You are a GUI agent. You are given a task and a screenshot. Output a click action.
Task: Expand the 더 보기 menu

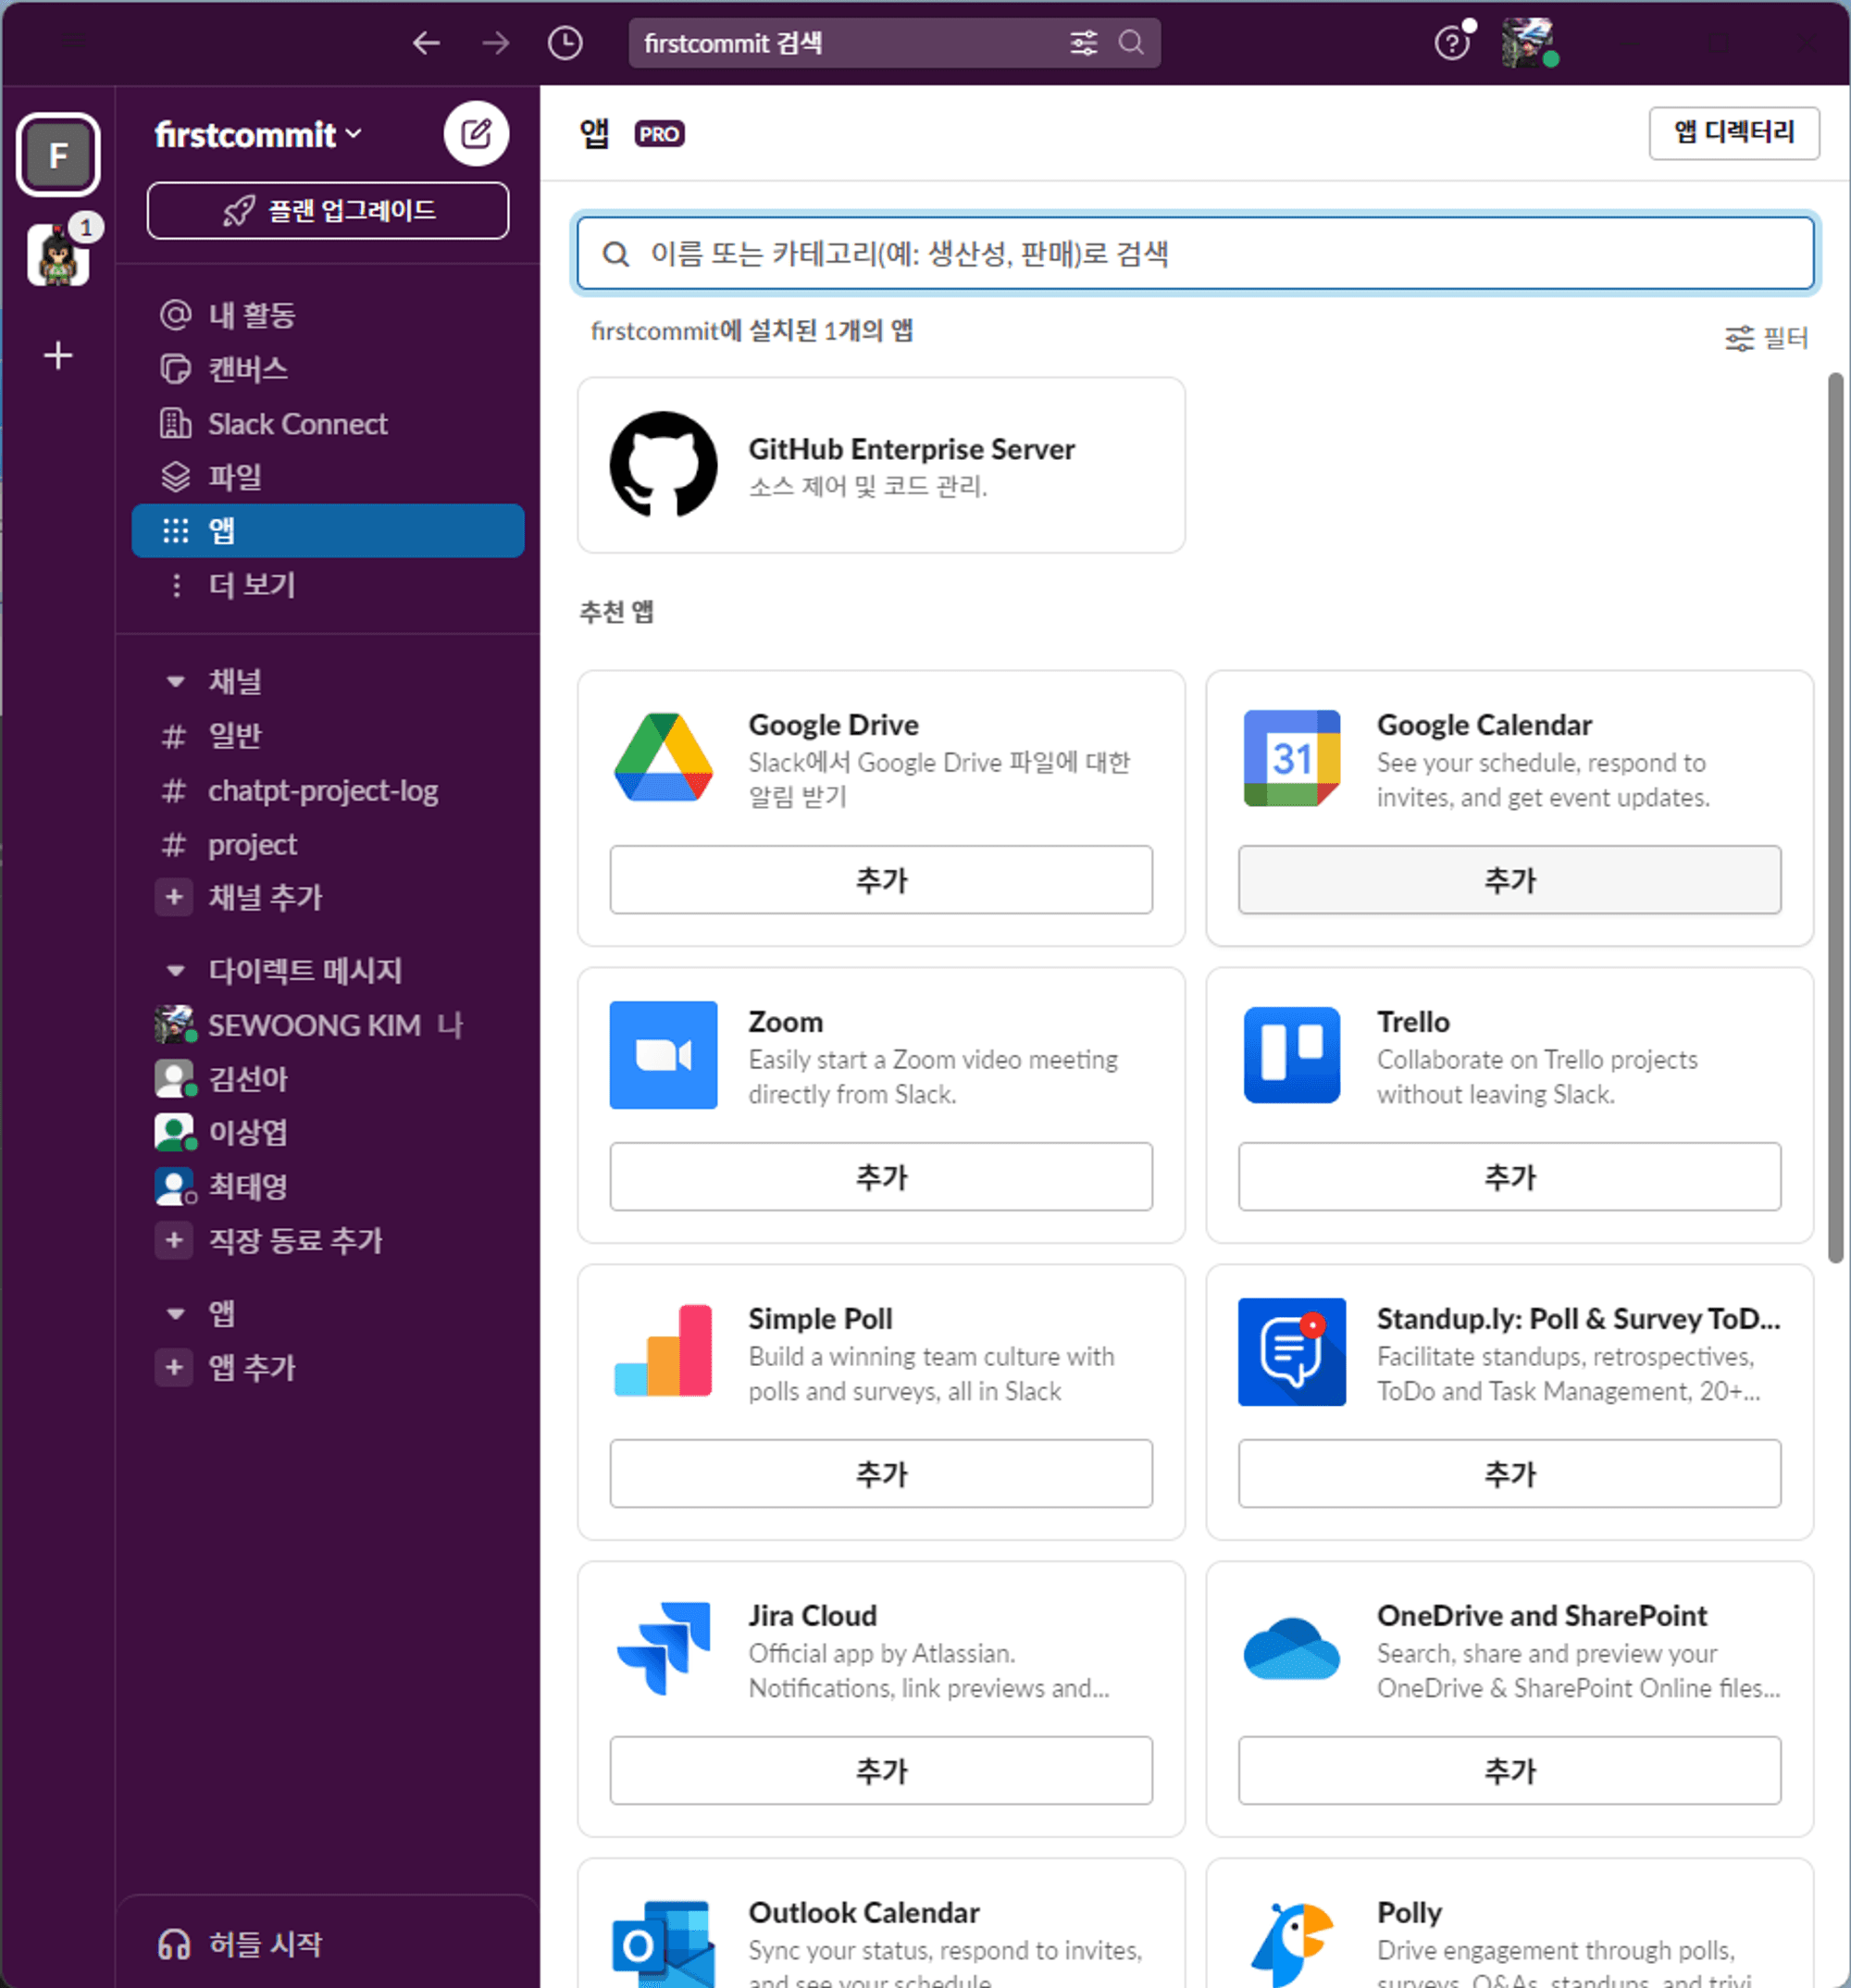(x=328, y=585)
